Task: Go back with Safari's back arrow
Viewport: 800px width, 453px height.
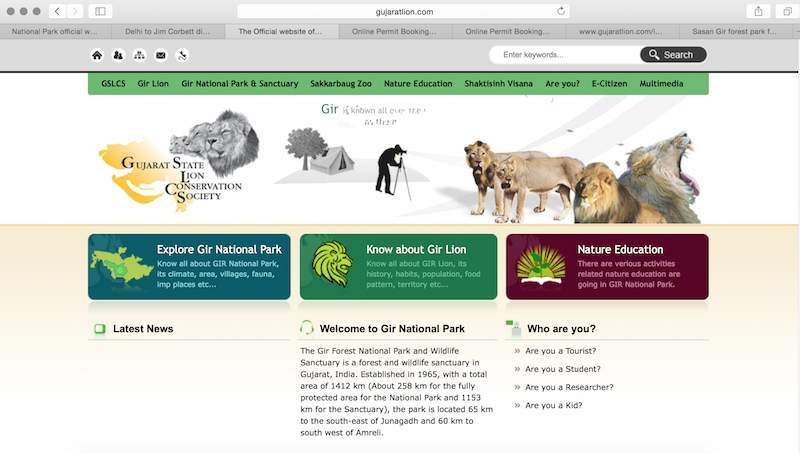Action: 57,11
